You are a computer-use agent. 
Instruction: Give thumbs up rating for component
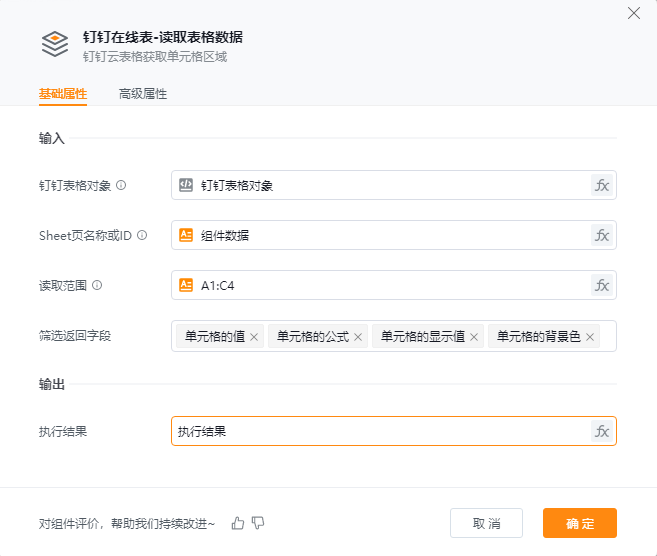point(238,523)
